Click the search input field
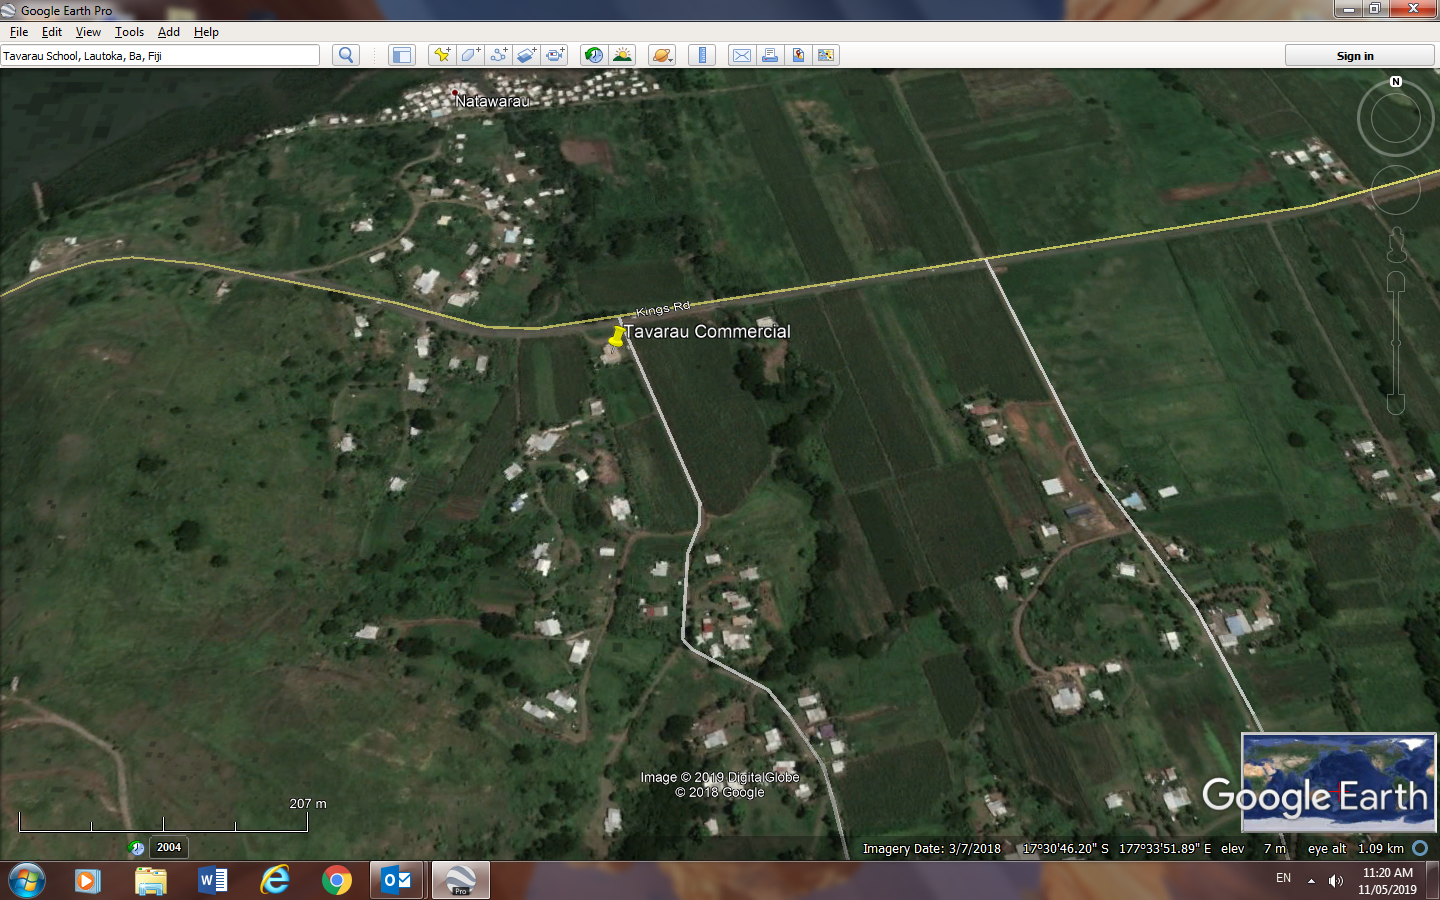The width and height of the screenshot is (1440, 900). 160,56
